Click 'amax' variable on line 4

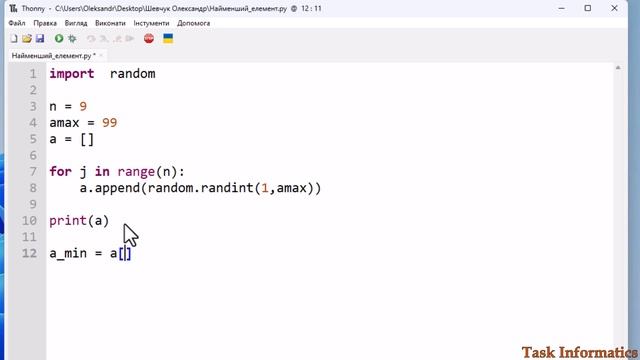64,123
